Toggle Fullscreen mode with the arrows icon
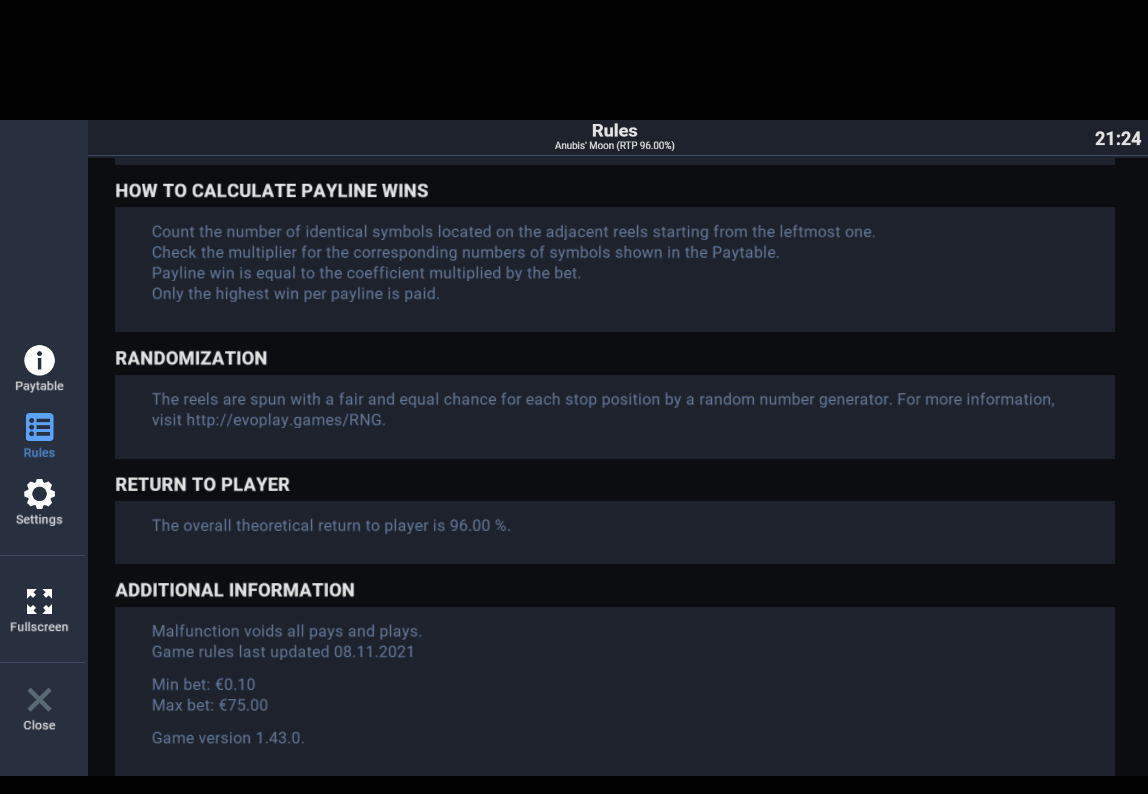 [40, 601]
